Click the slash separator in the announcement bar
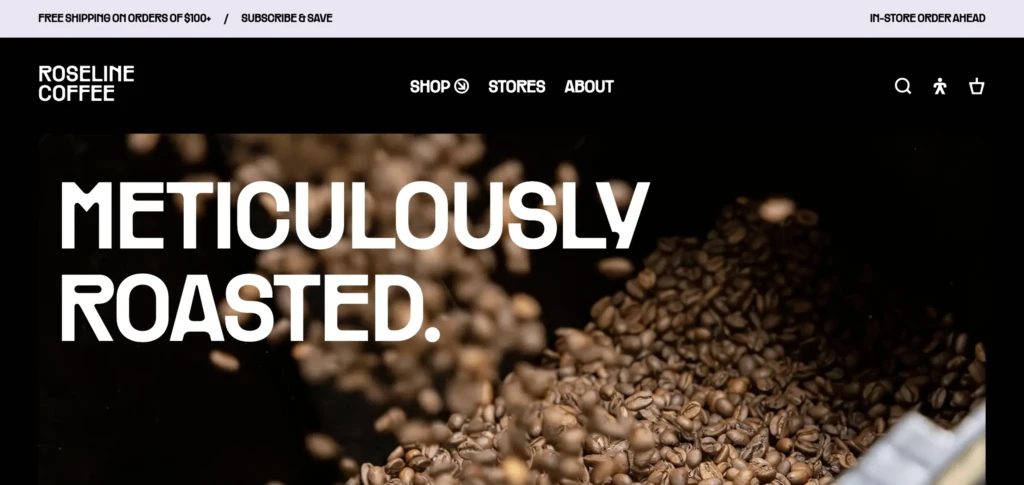 226,18
